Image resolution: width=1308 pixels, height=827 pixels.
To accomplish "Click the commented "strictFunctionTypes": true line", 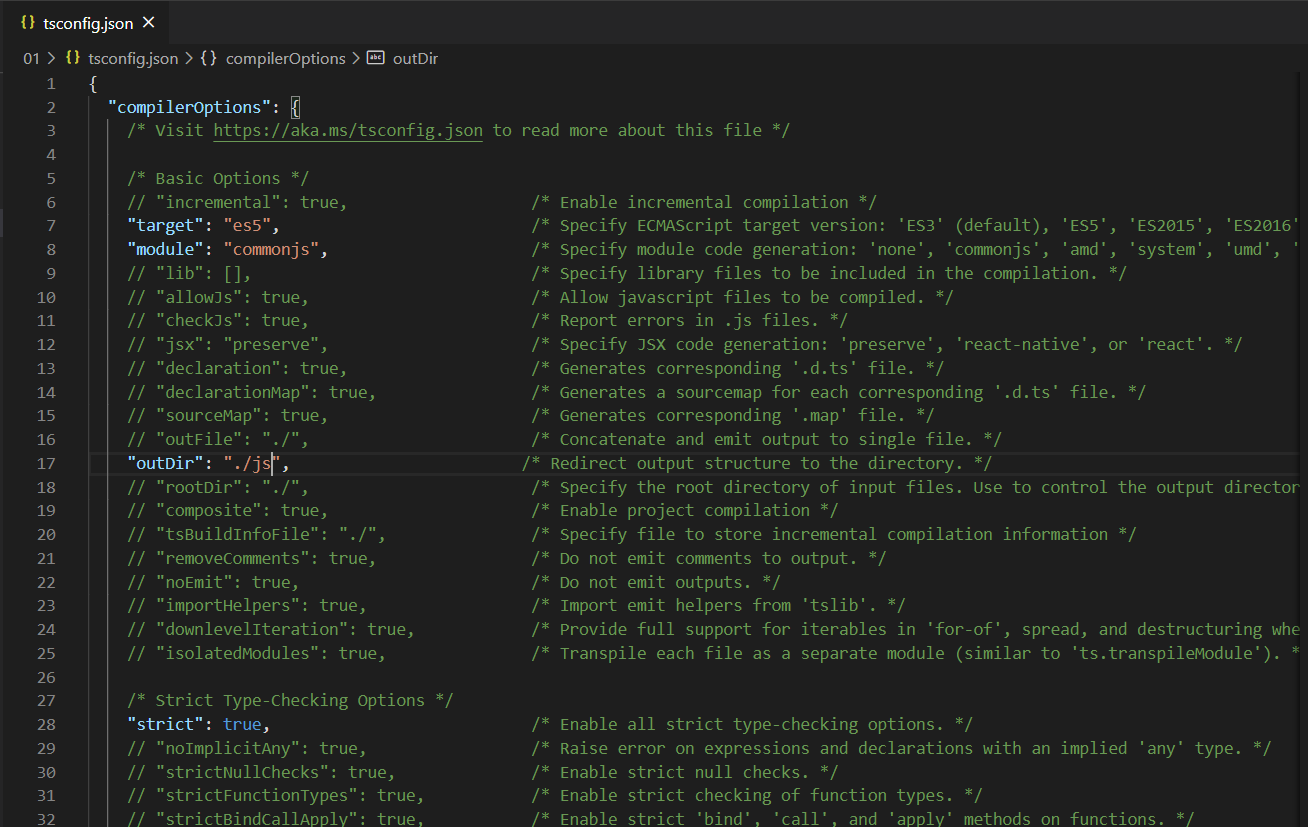I will [x=276, y=795].
